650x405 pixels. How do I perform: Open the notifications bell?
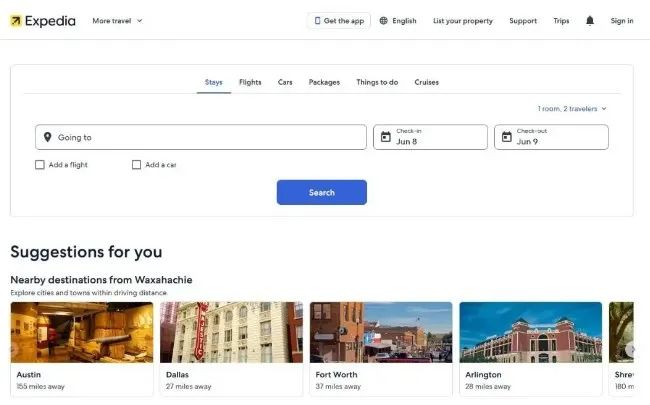click(x=589, y=21)
